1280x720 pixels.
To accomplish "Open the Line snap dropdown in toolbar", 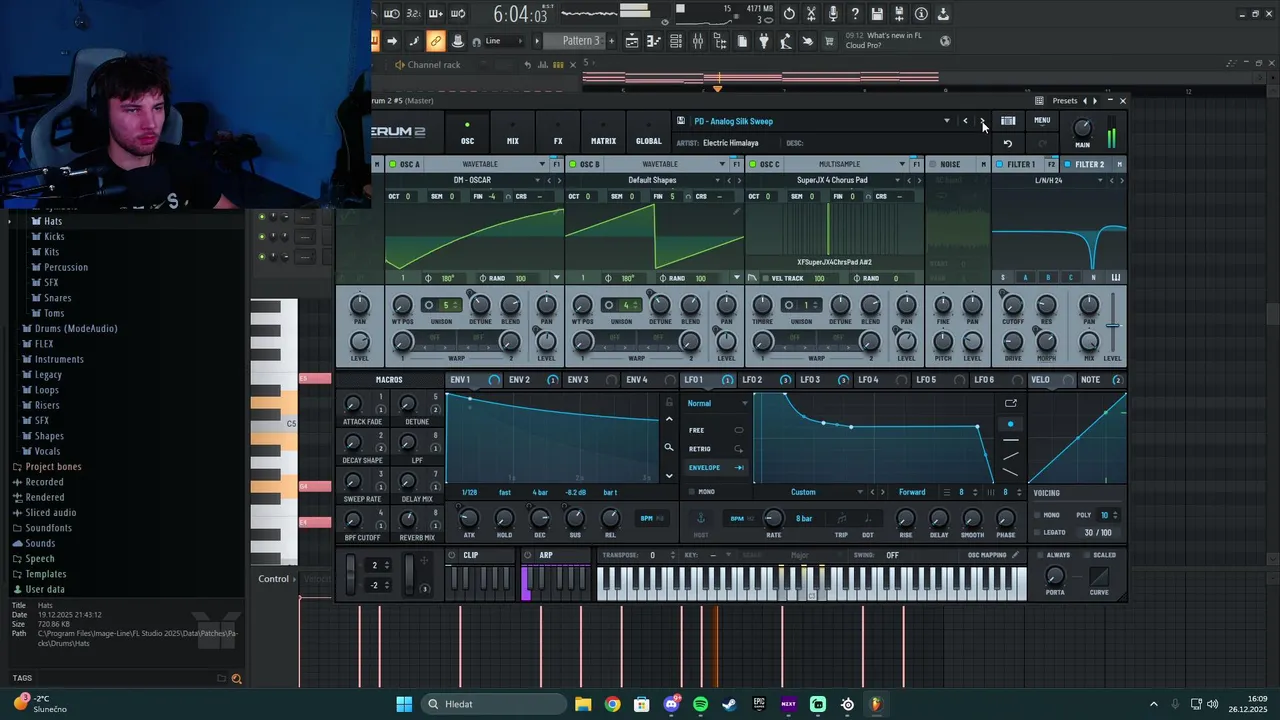I will (x=503, y=41).
